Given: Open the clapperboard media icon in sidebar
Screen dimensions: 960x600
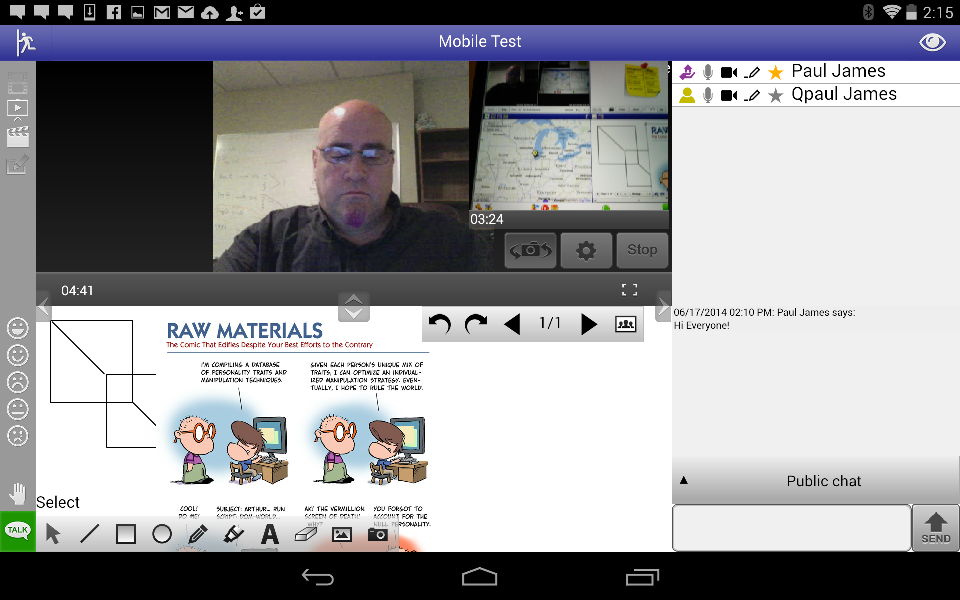Looking at the screenshot, I should coord(18,137).
